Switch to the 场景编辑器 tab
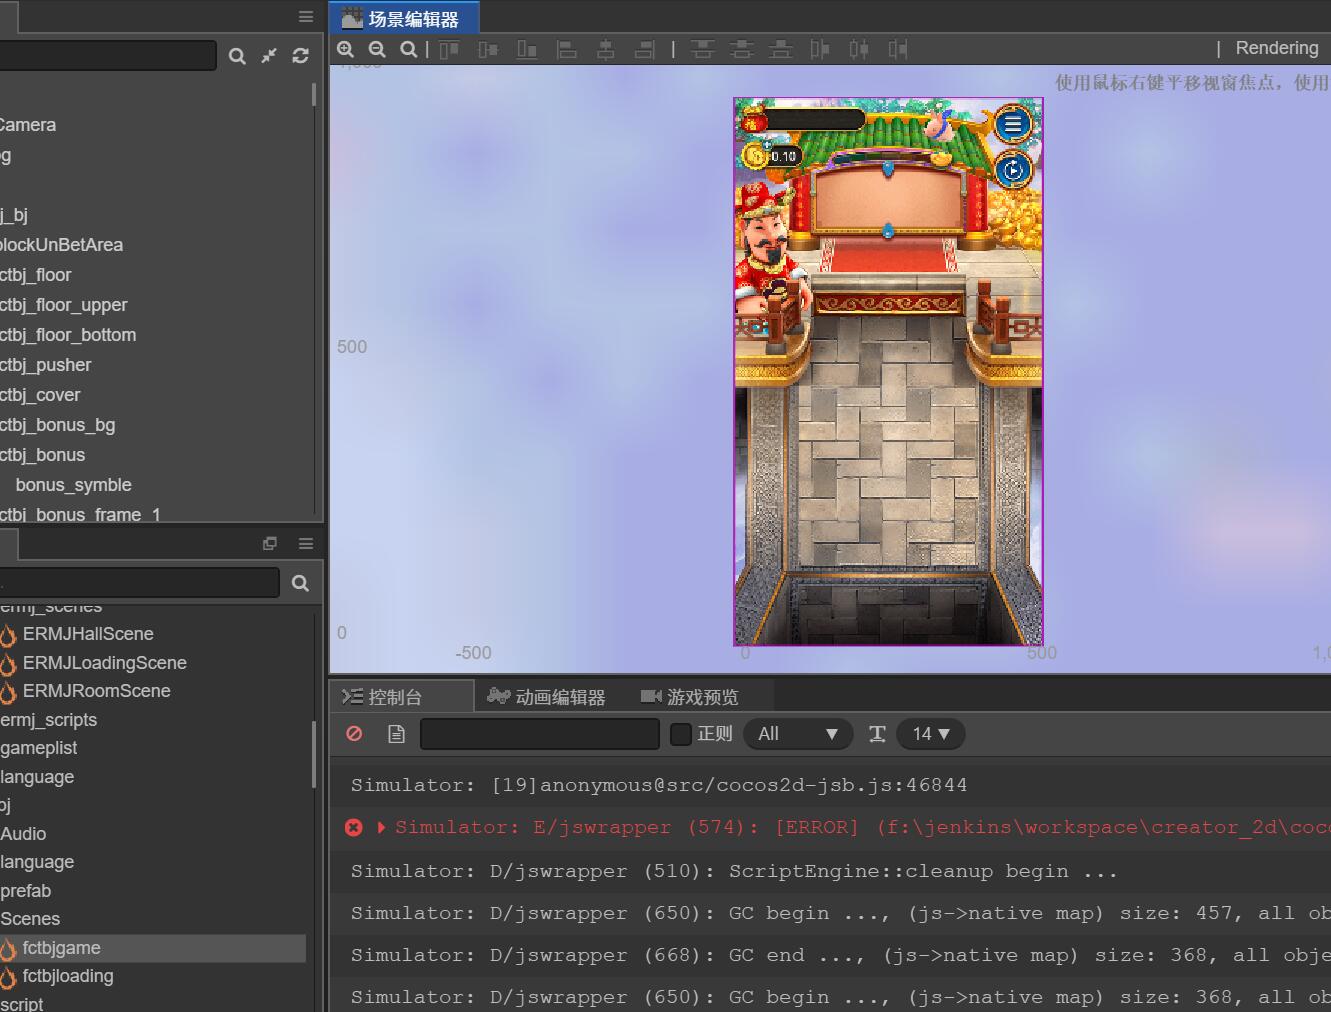Viewport: 1331px width, 1012px height. (x=404, y=18)
